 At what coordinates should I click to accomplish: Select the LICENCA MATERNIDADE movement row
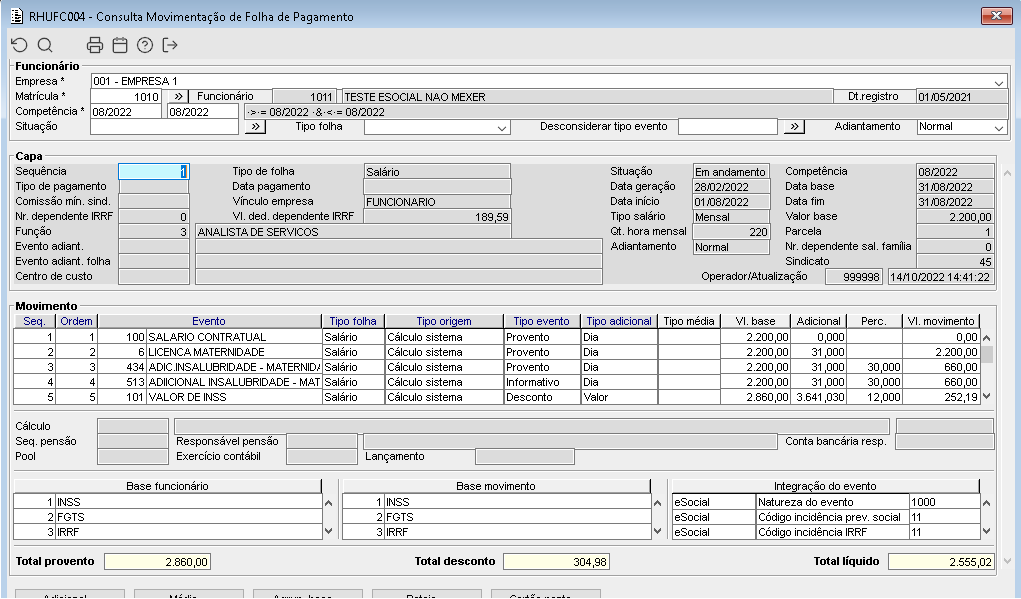click(x=235, y=353)
